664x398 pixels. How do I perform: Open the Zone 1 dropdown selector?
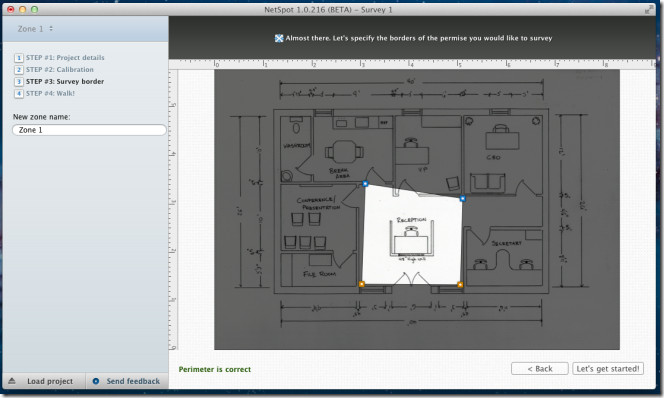pyautogui.click(x=36, y=29)
